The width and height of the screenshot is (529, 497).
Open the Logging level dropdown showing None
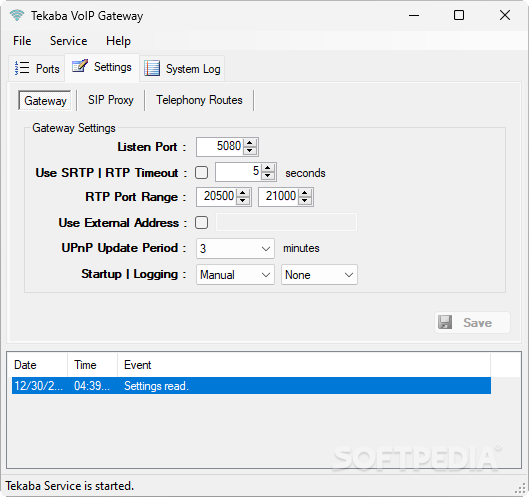pyautogui.click(x=319, y=275)
